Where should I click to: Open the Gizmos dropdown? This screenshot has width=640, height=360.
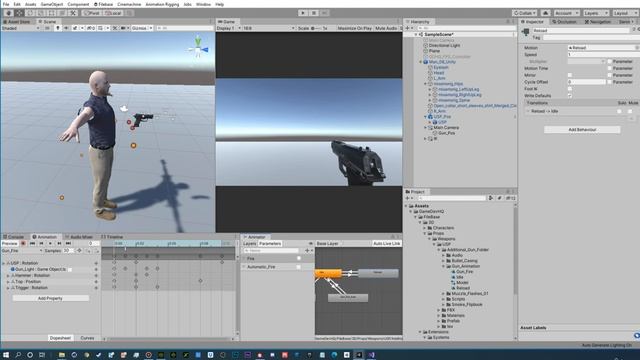click(x=142, y=28)
